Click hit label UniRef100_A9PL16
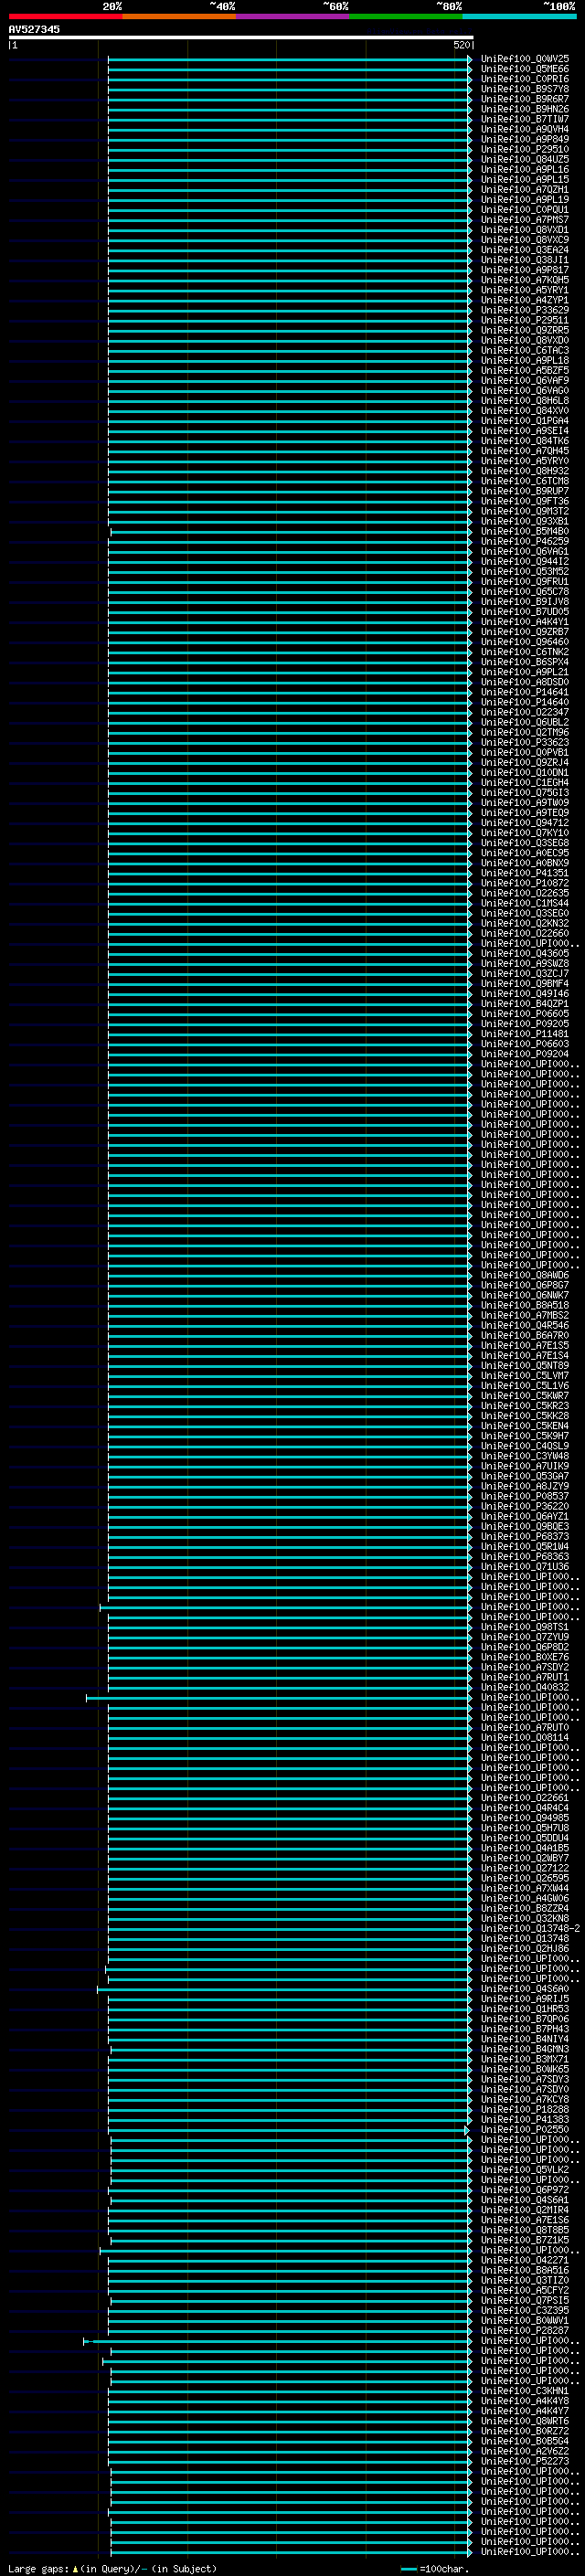 [525, 169]
